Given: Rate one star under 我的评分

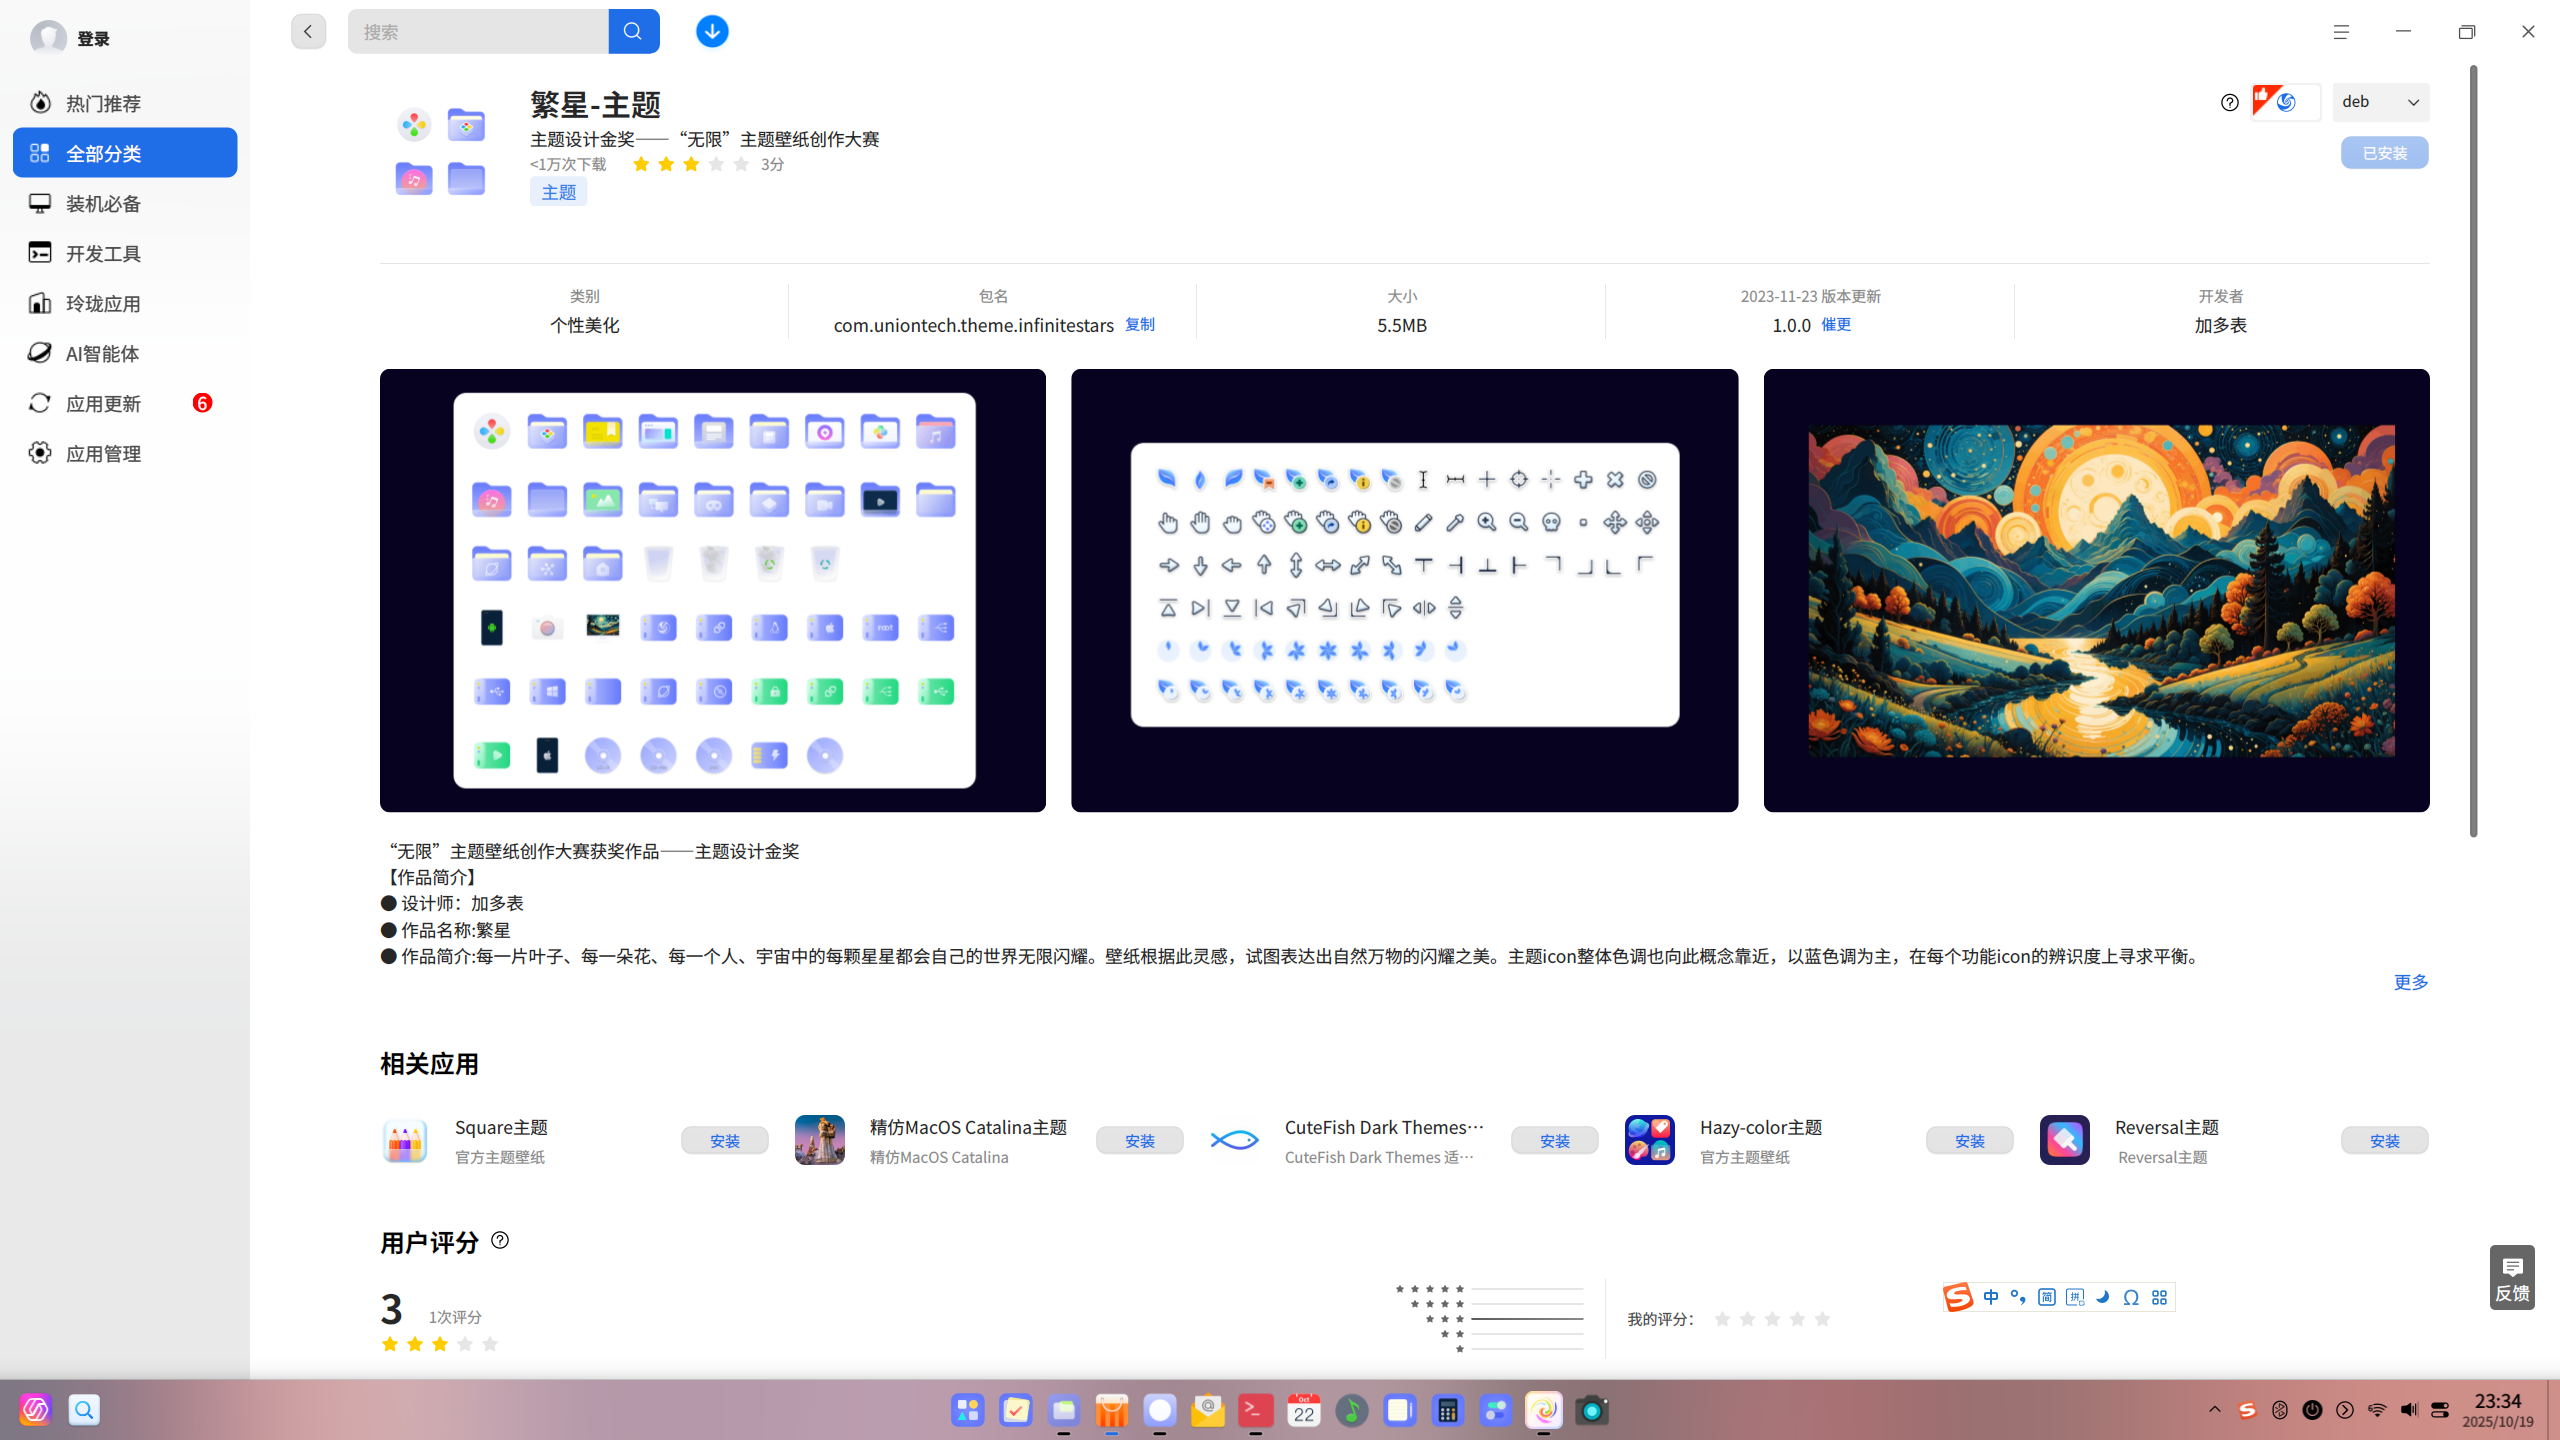Looking at the screenshot, I should point(1722,1319).
